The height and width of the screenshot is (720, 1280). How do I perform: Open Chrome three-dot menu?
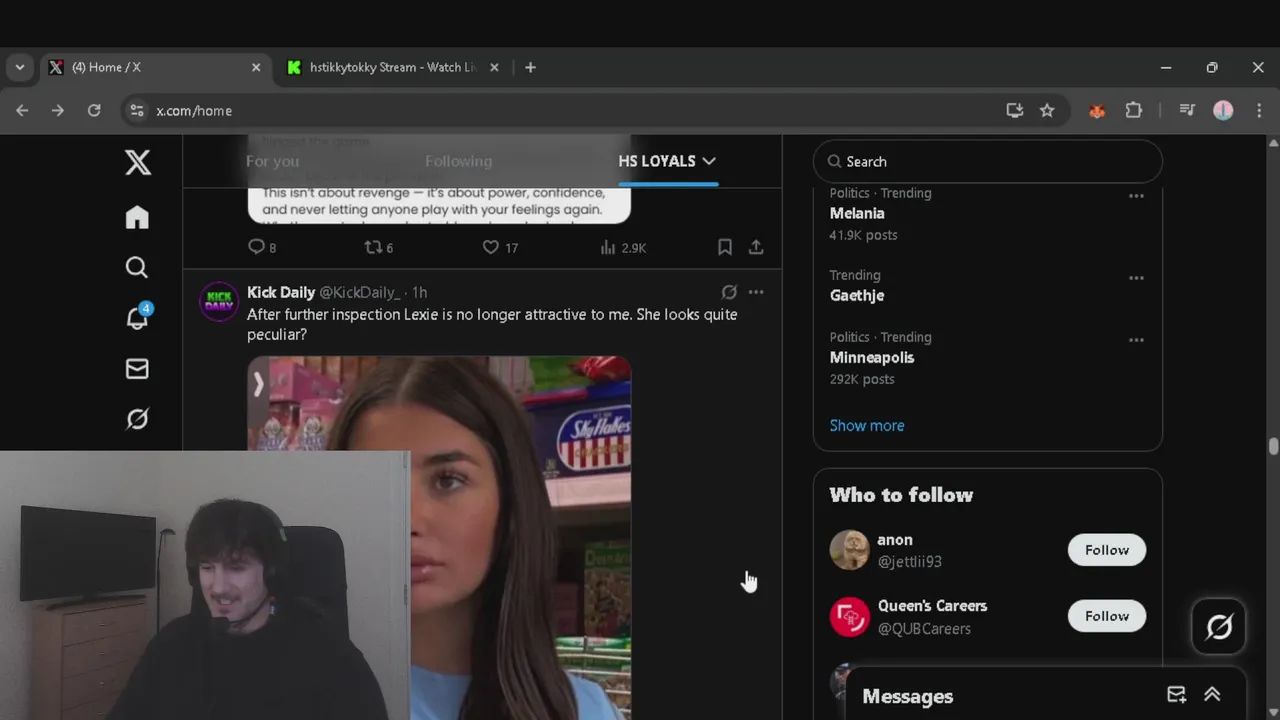coord(1259,111)
